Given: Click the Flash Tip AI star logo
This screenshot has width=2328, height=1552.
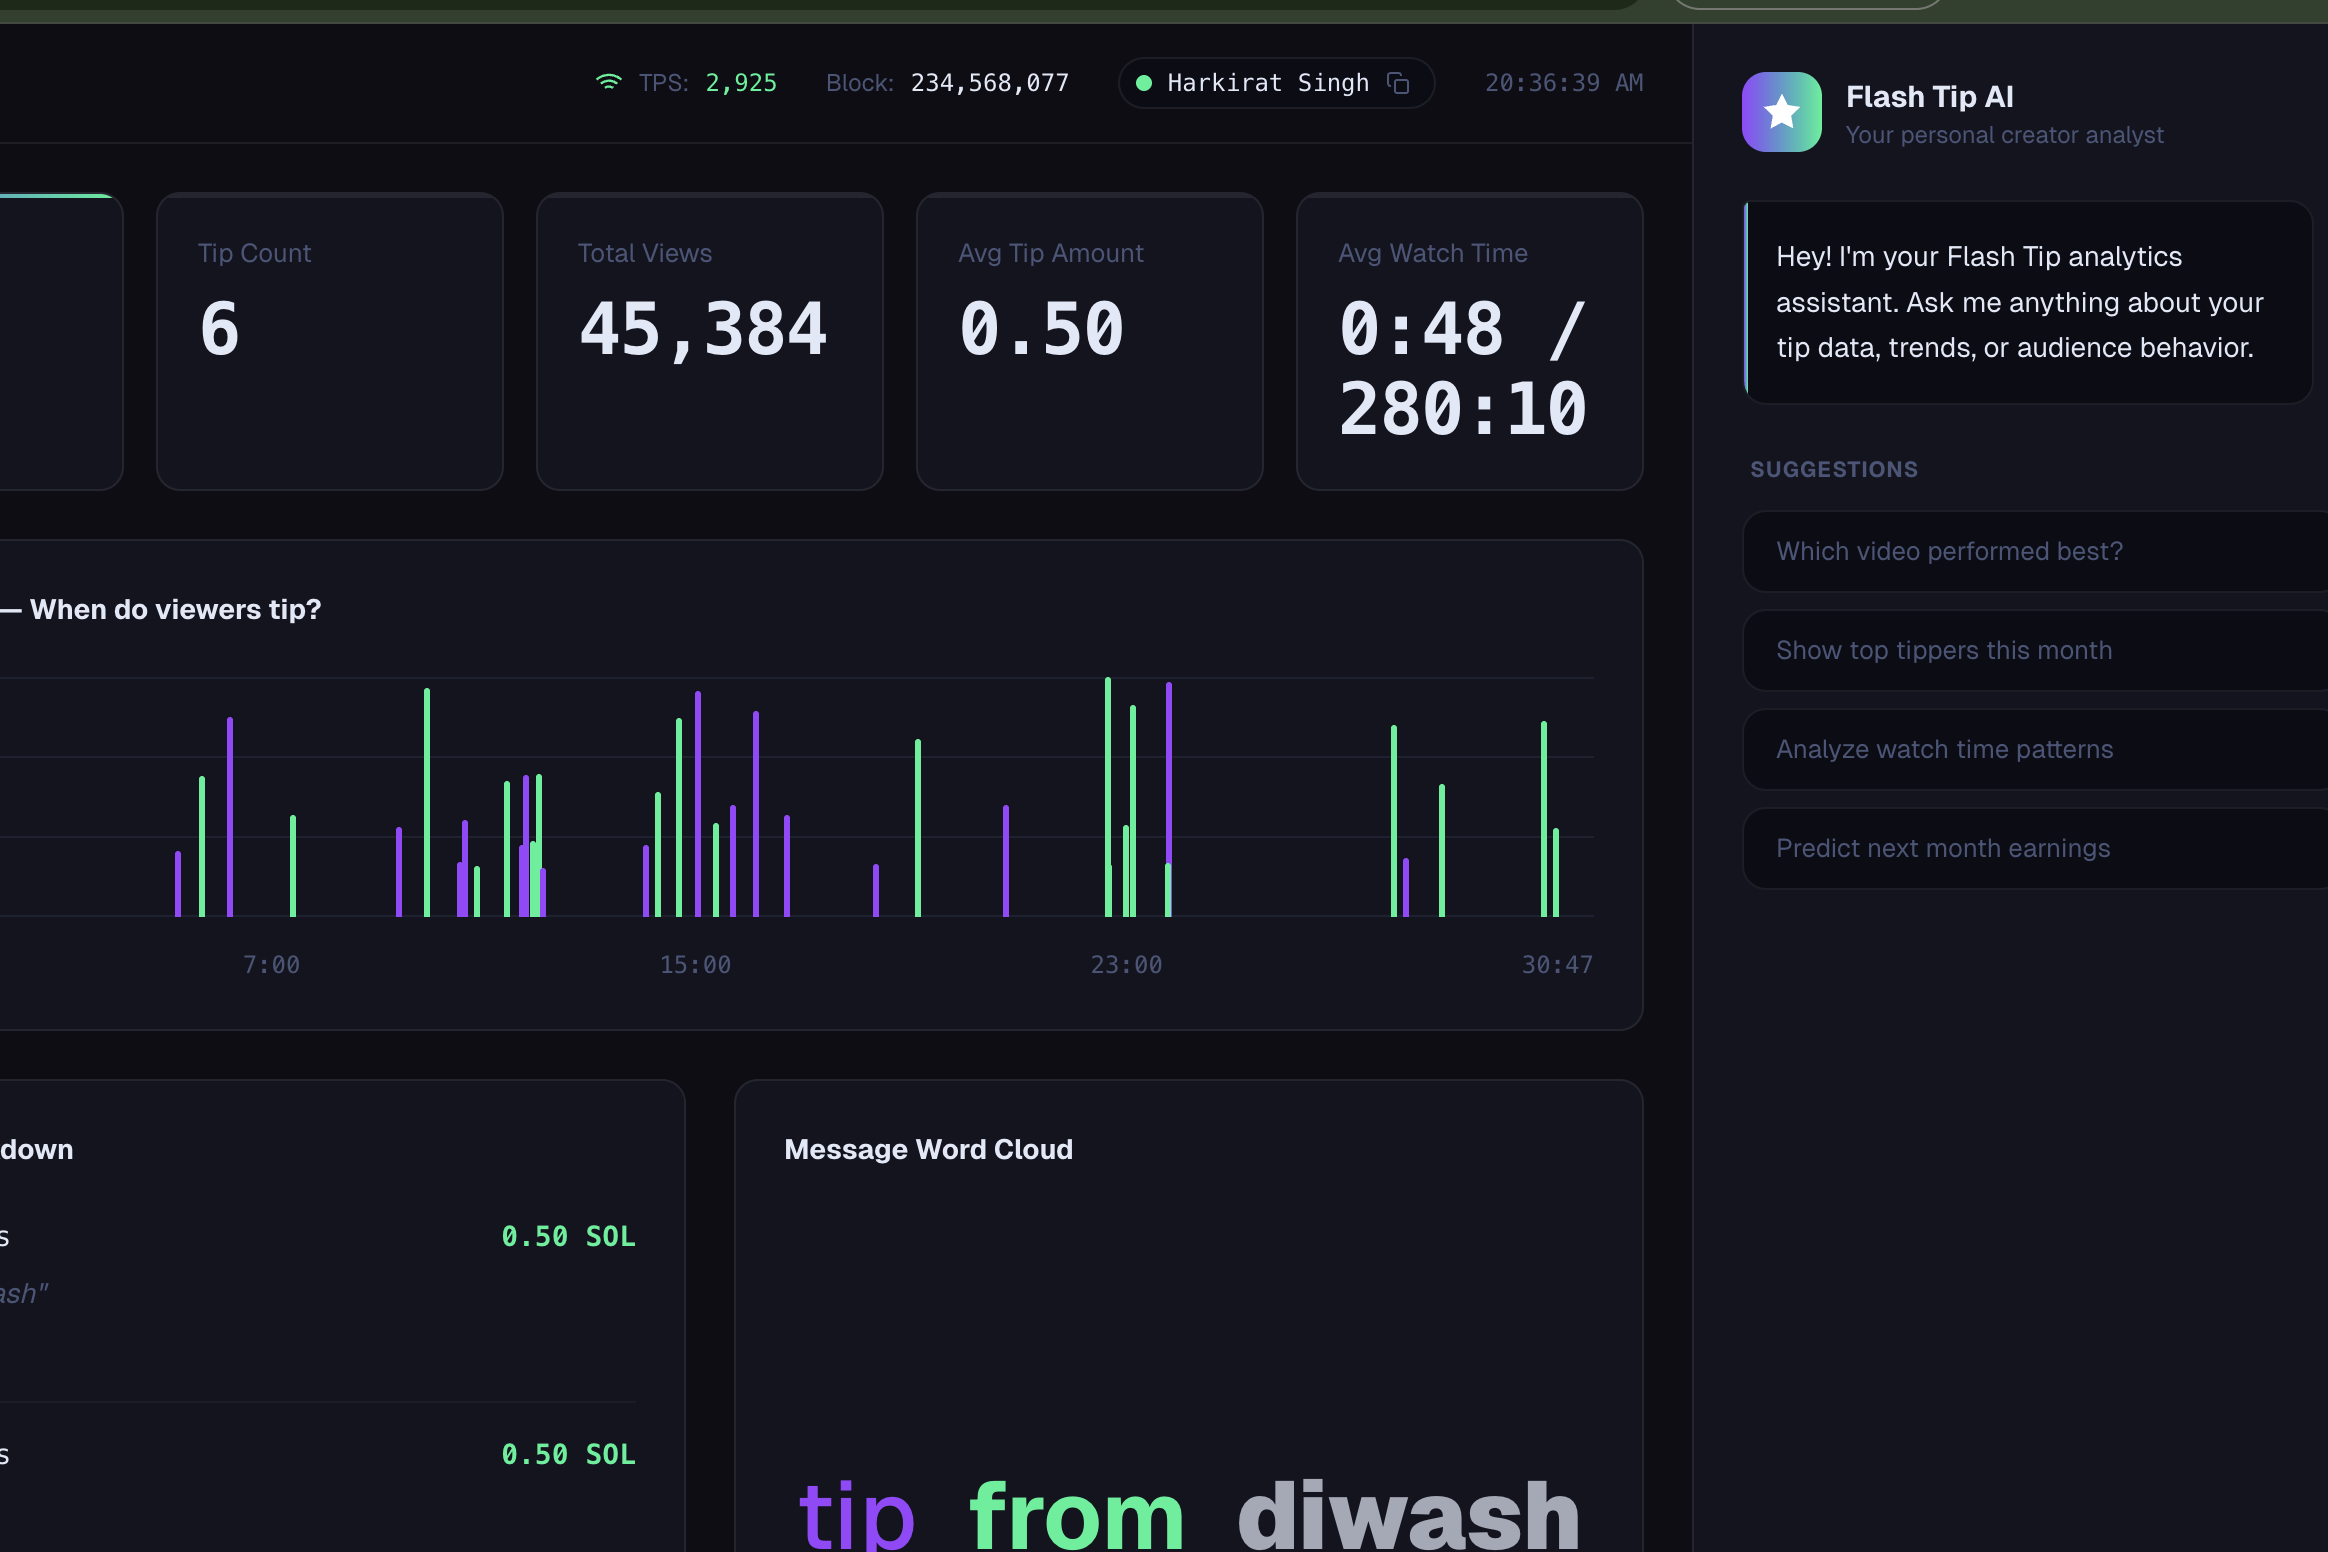Looking at the screenshot, I should click(1781, 112).
